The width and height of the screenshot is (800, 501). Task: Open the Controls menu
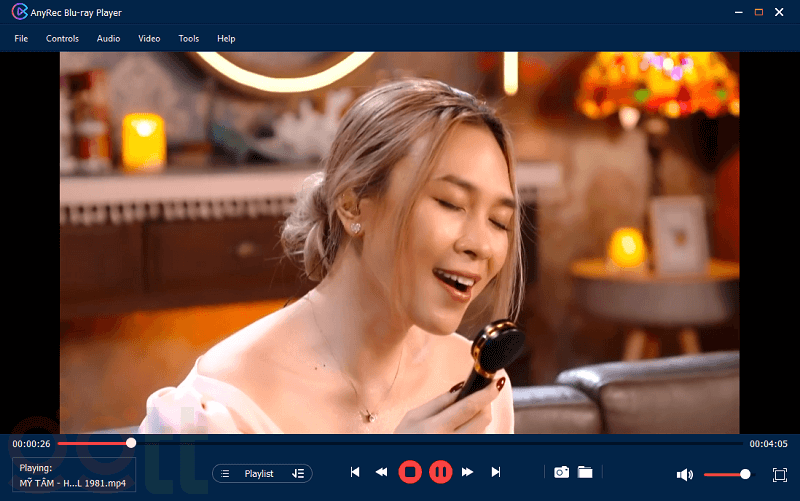[x=62, y=38]
